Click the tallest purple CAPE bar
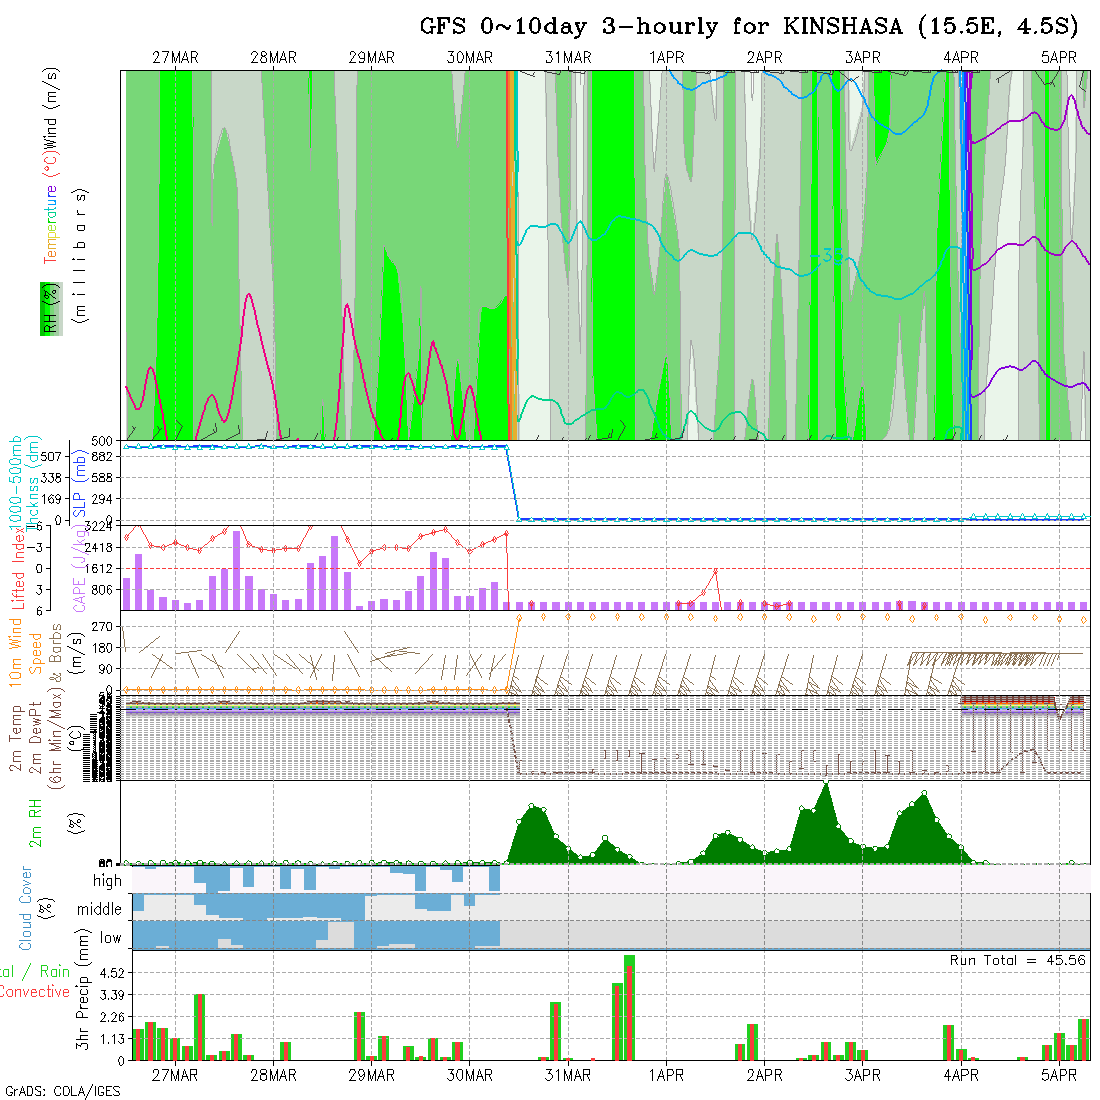The image size is (1100, 1100). pyautogui.click(x=237, y=570)
